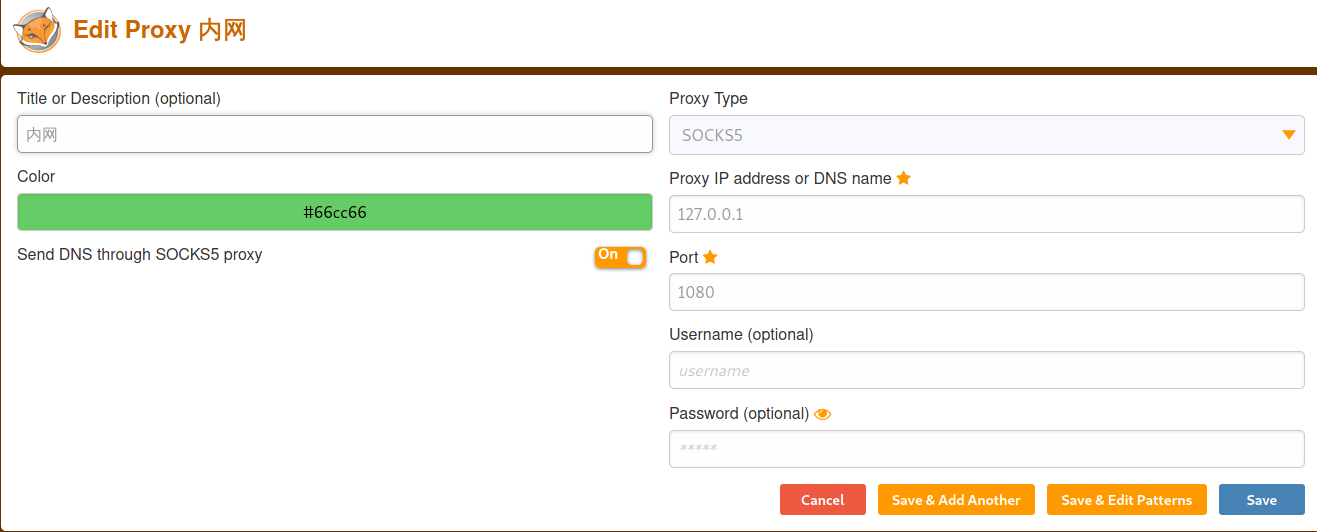Click the Proxy IP address field showing 127.0.0.1
Image resolution: width=1317 pixels, height=532 pixels.
pyautogui.click(x=986, y=214)
